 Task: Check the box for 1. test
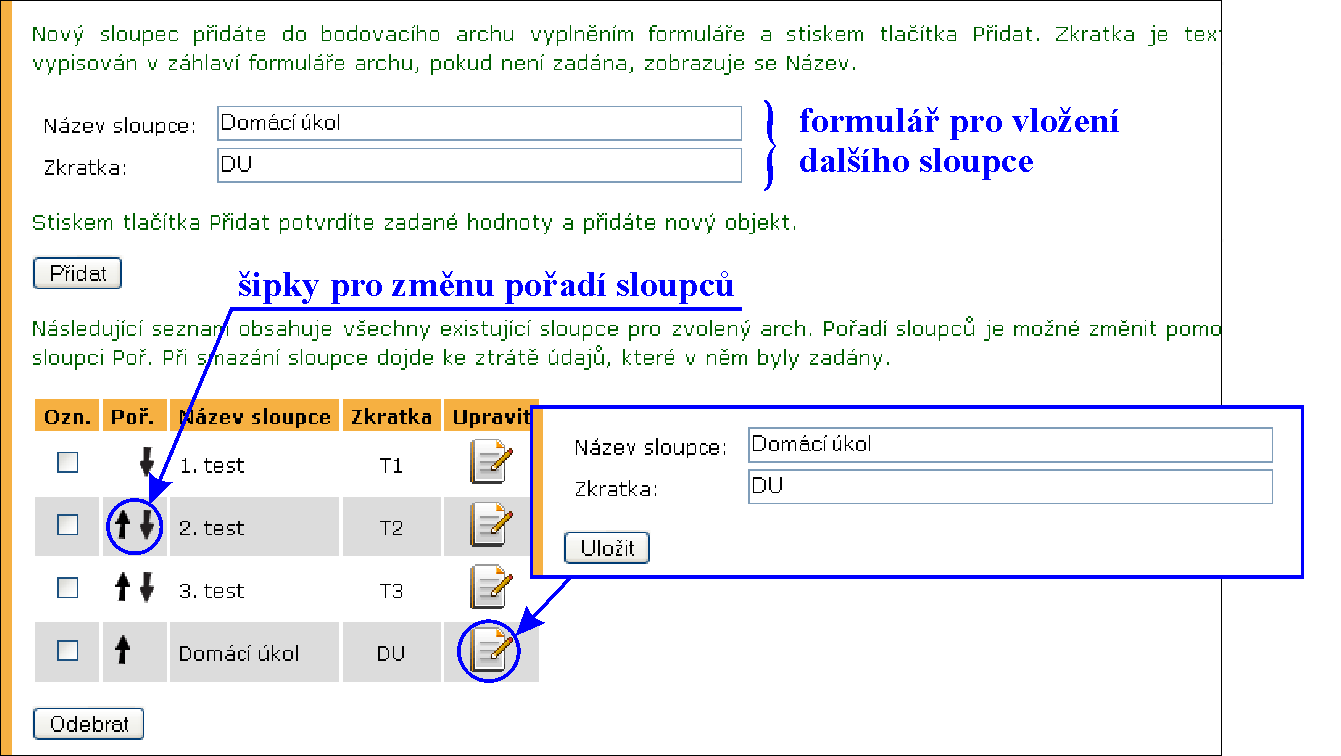pyautogui.click(x=67, y=463)
